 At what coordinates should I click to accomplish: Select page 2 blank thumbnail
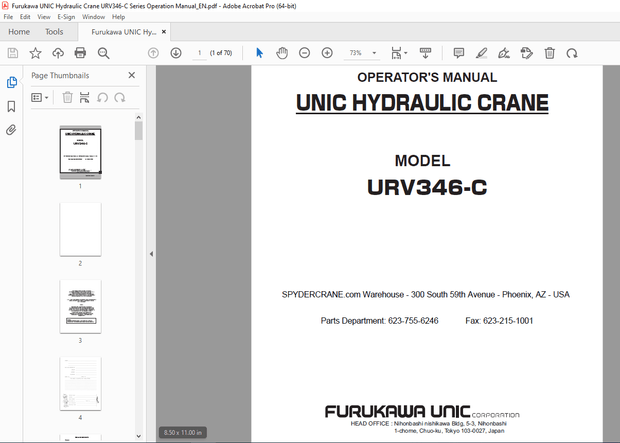pyautogui.click(x=80, y=229)
